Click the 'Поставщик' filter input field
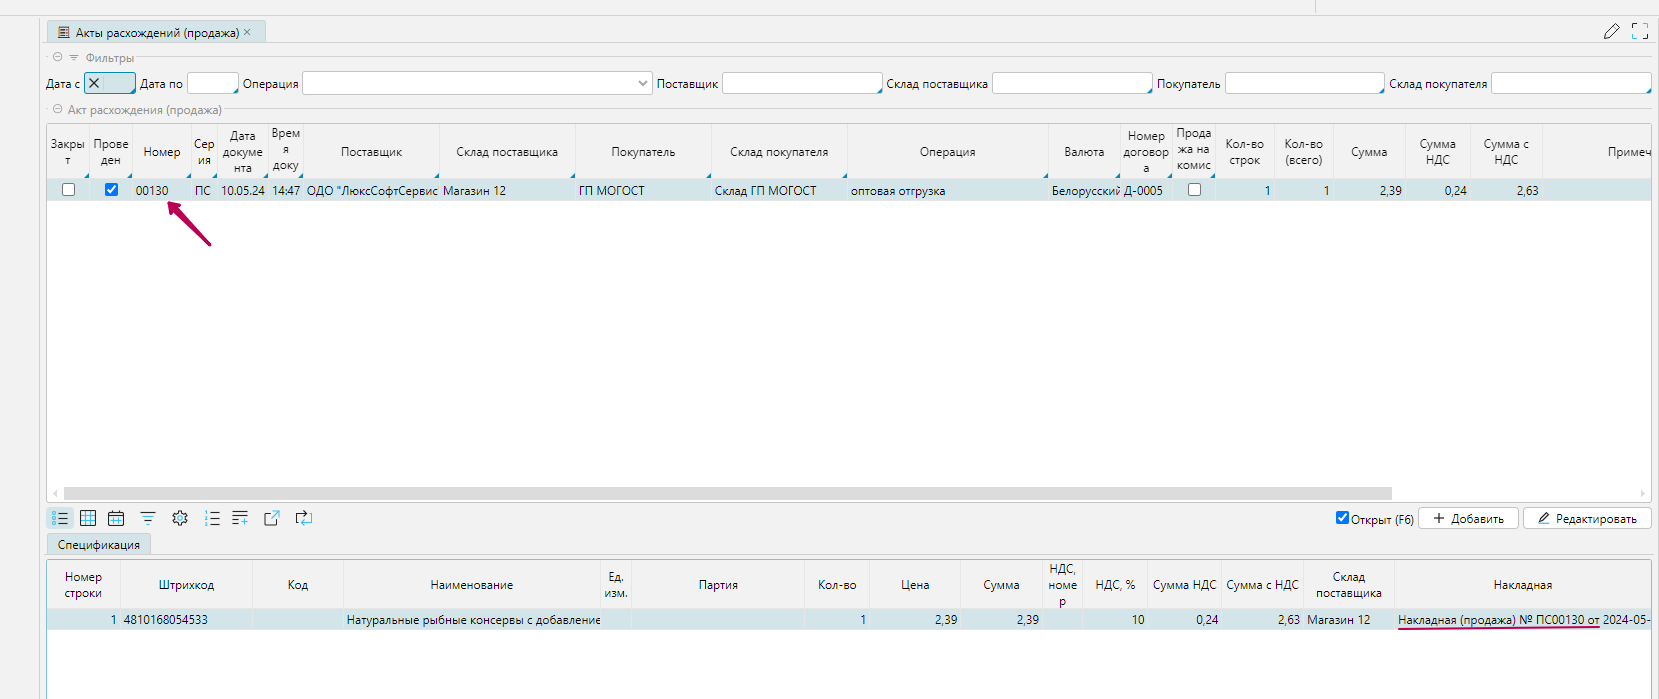This screenshot has width=1659, height=699. pos(801,84)
